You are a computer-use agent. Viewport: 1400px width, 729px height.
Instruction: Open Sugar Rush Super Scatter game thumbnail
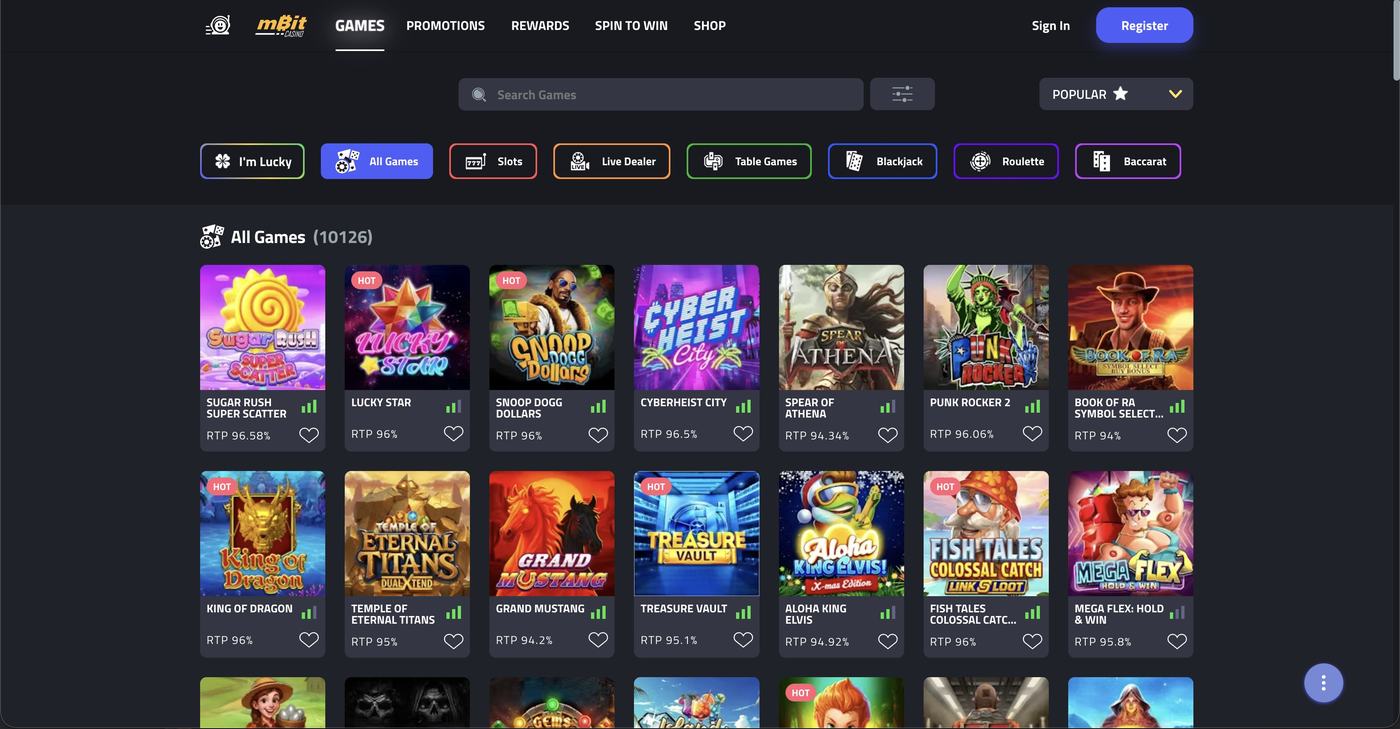[x=262, y=327]
